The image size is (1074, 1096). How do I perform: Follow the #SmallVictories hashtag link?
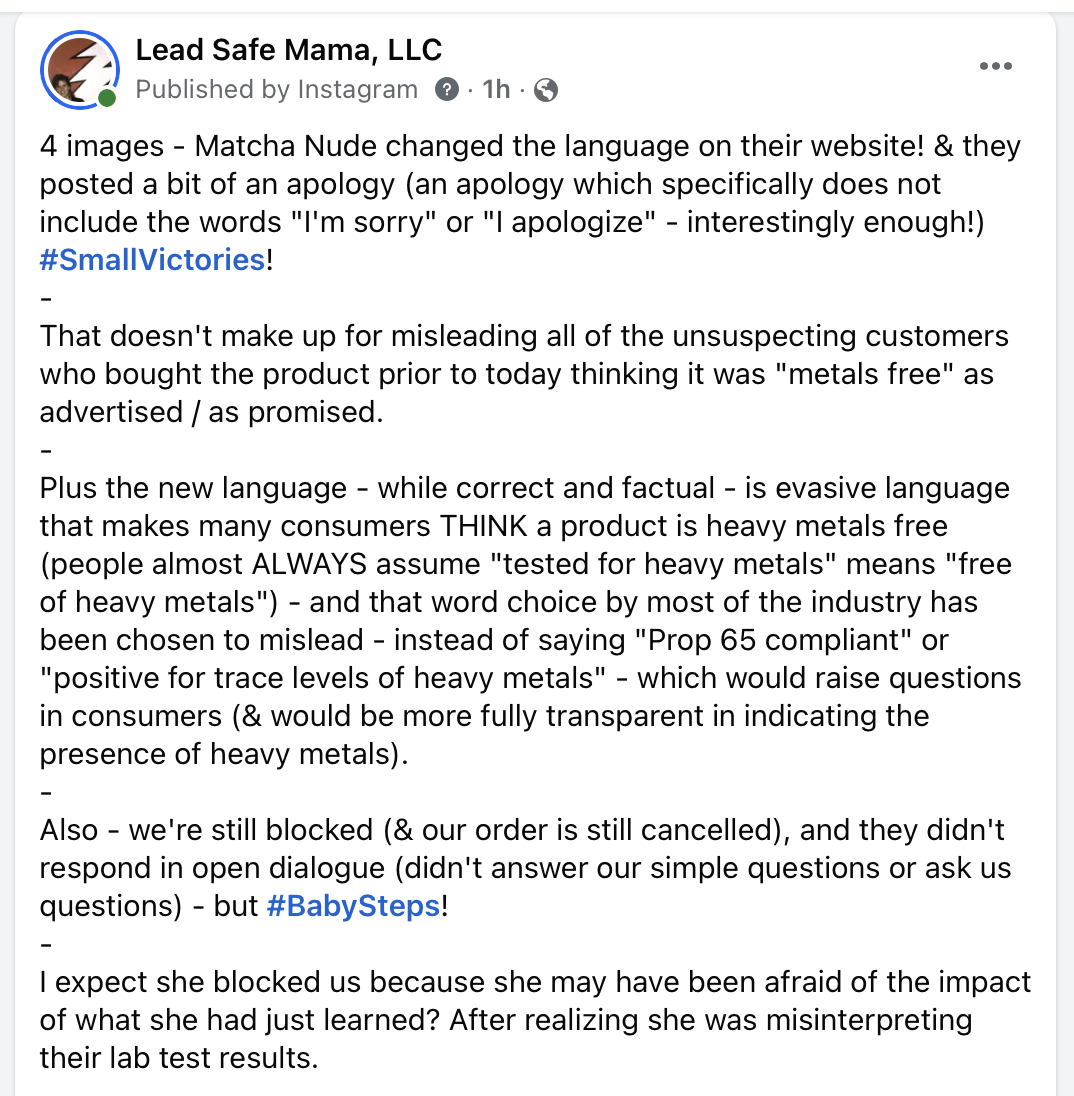pyautogui.click(x=153, y=260)
